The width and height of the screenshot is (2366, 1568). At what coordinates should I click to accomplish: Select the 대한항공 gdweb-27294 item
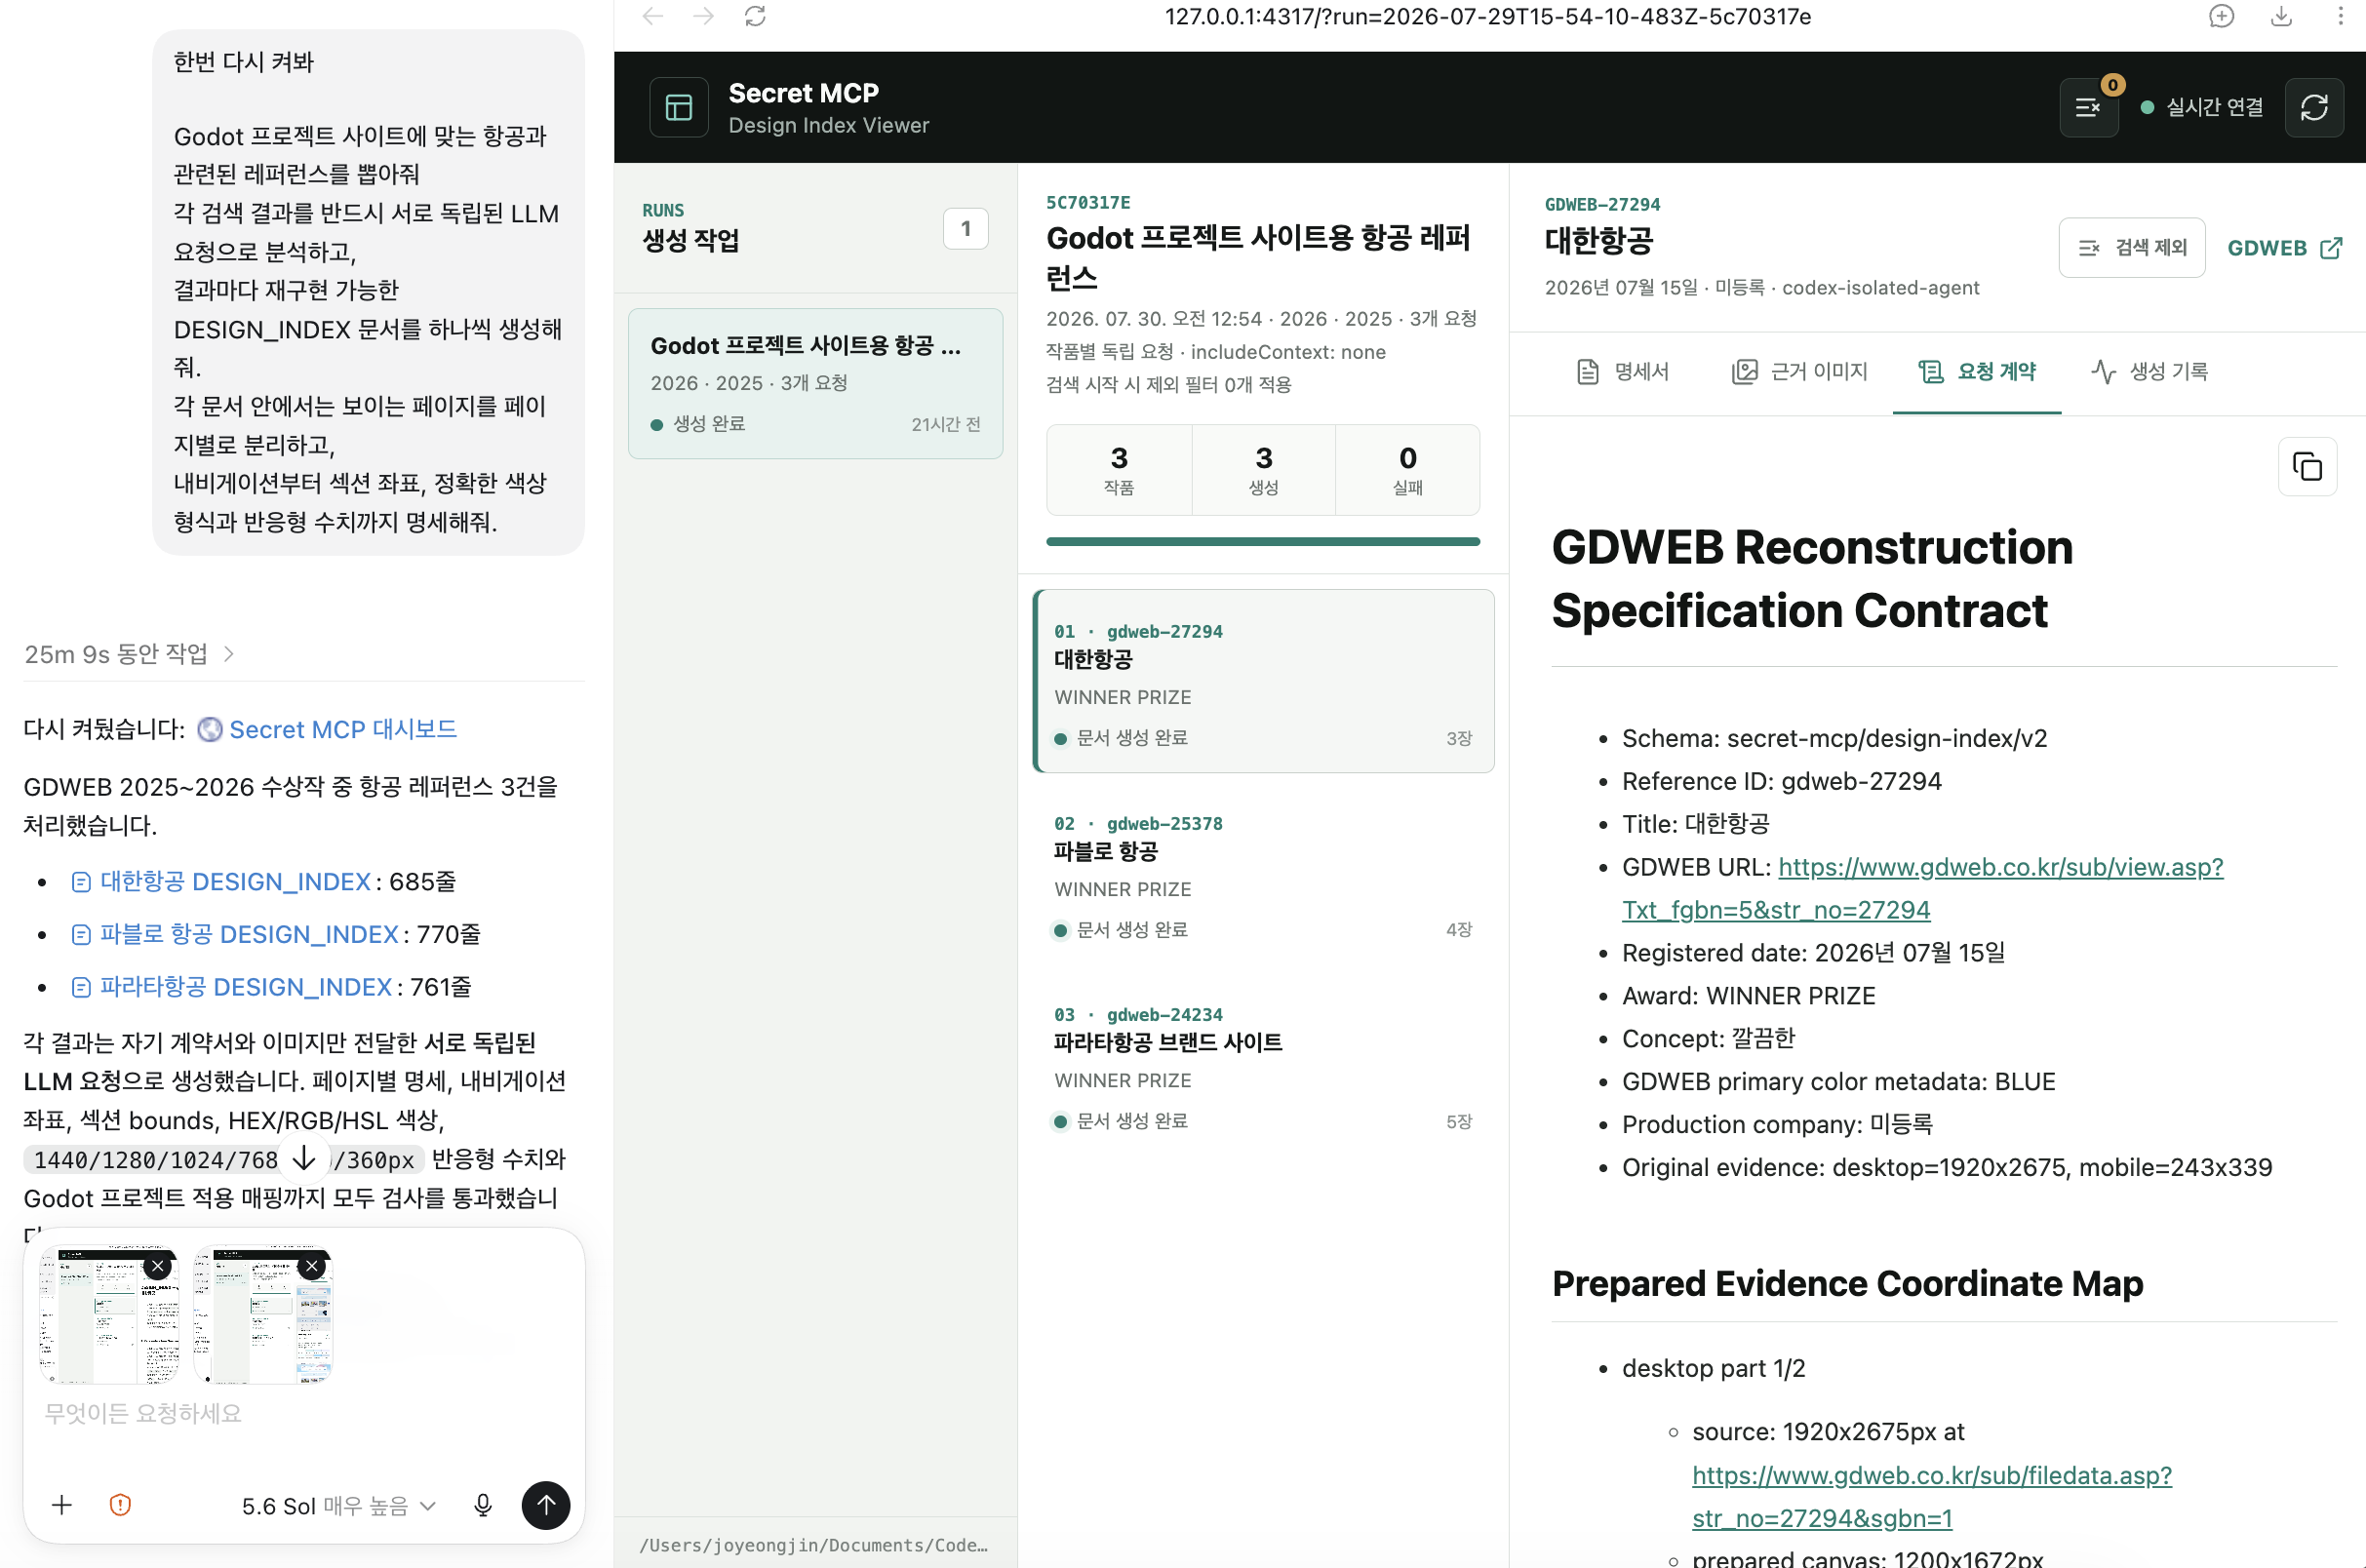[1263, 681]
